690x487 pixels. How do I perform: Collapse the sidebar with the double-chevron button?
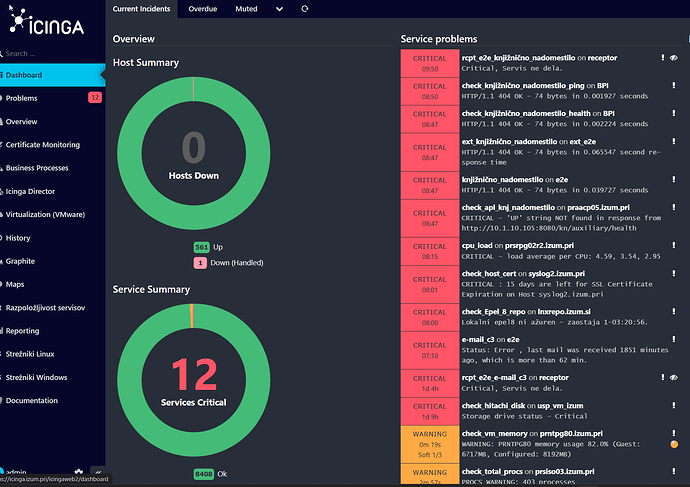97,472
